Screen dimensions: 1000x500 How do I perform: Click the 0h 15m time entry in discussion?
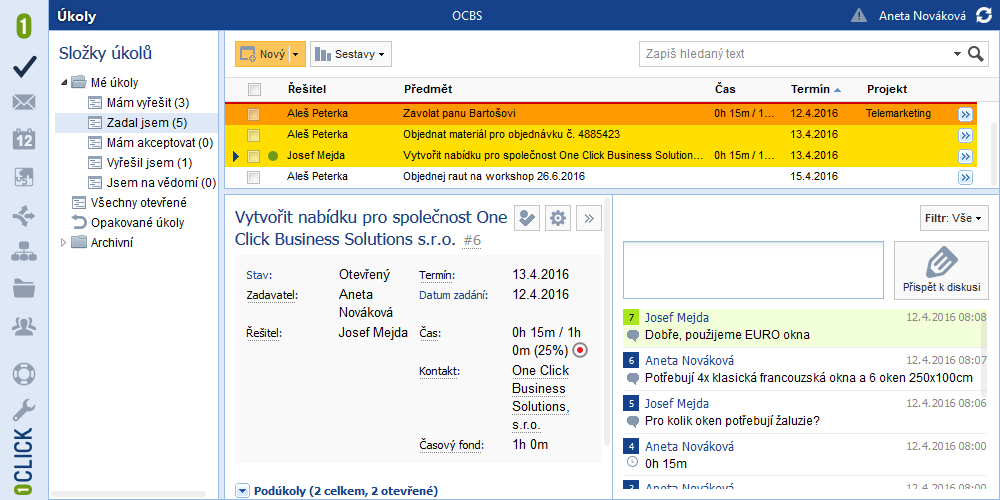(x=666, y=464)
